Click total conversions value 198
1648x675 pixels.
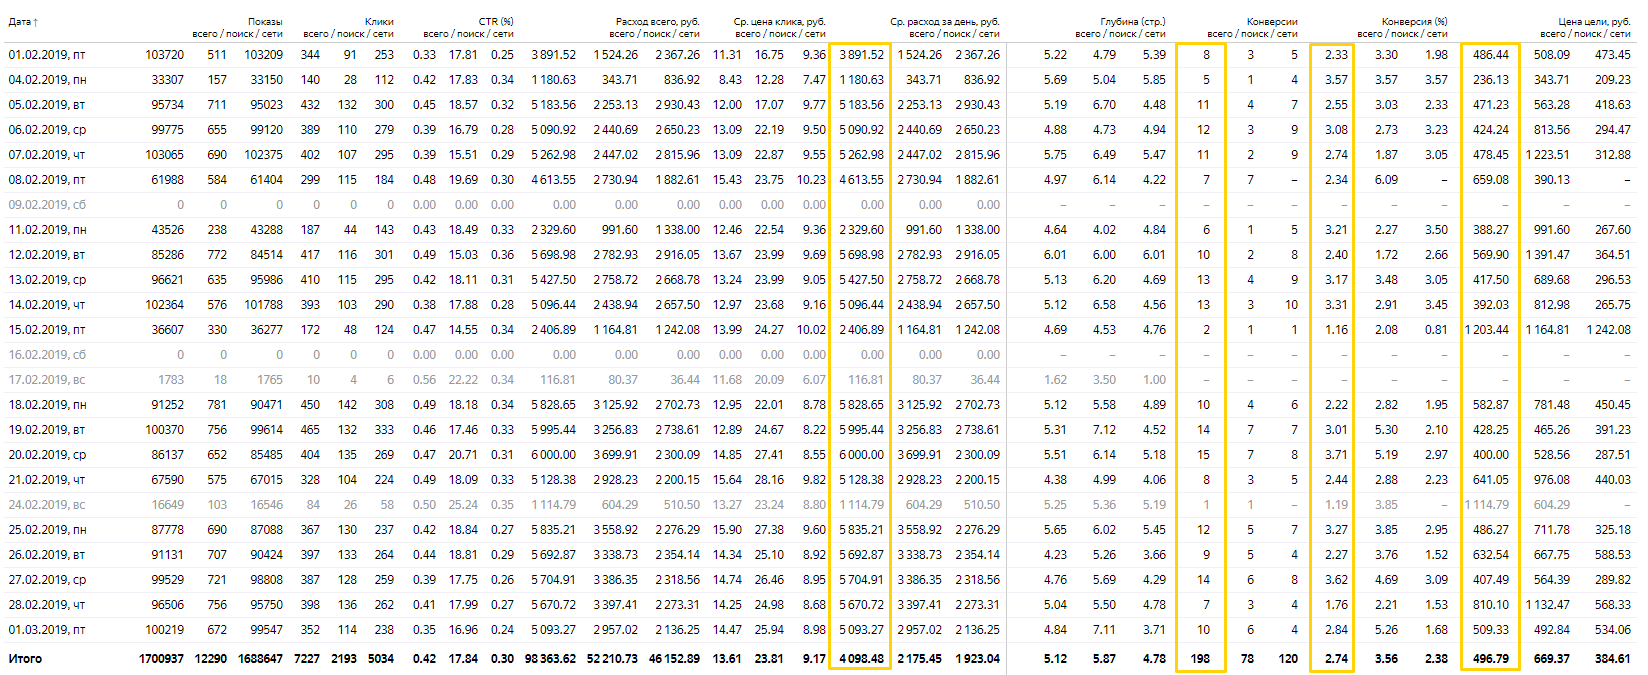pos(1200,659)
